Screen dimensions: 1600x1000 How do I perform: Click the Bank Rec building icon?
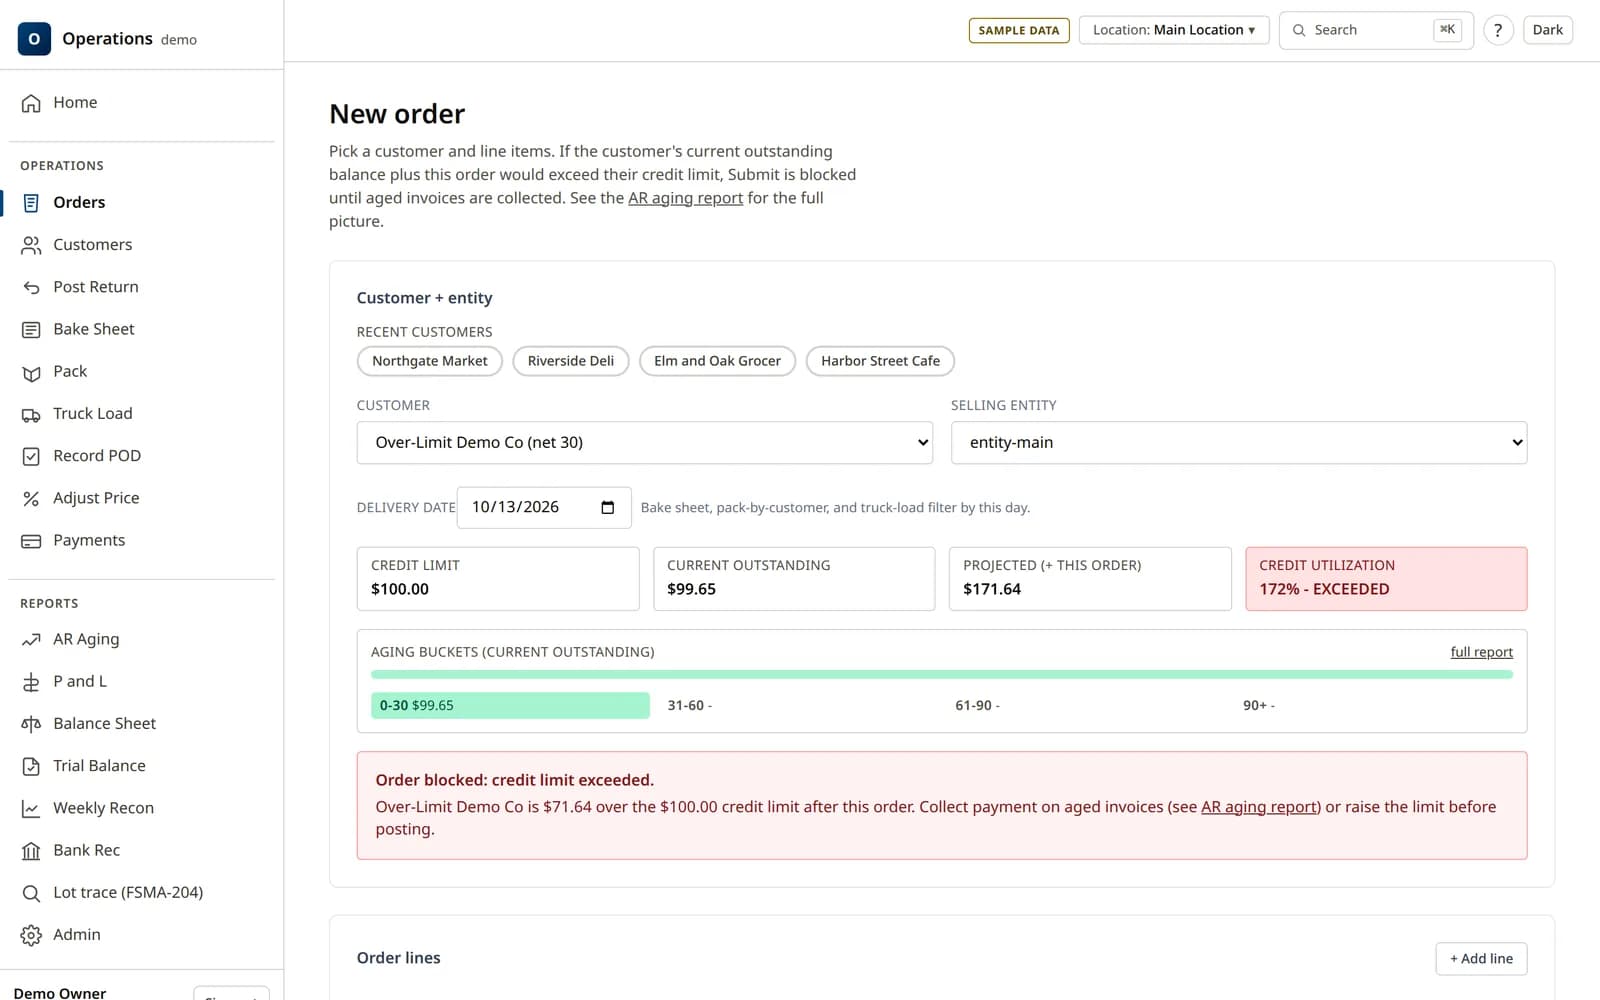[x=31, y=851]
